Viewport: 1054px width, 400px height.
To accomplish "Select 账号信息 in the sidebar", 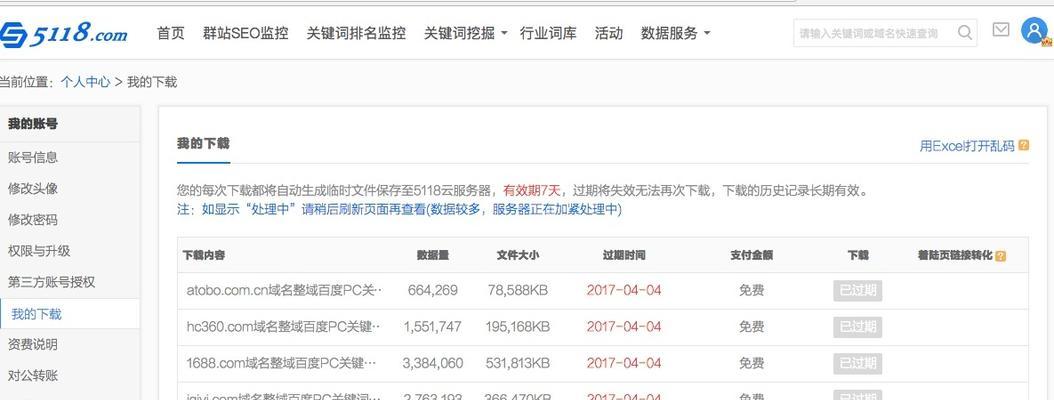I will coord(33,157).
